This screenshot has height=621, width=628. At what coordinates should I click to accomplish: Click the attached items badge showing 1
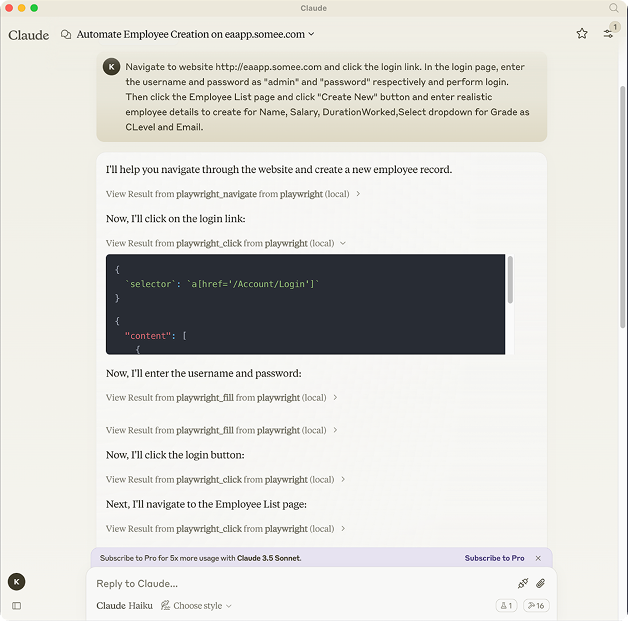tap(506, 606)
